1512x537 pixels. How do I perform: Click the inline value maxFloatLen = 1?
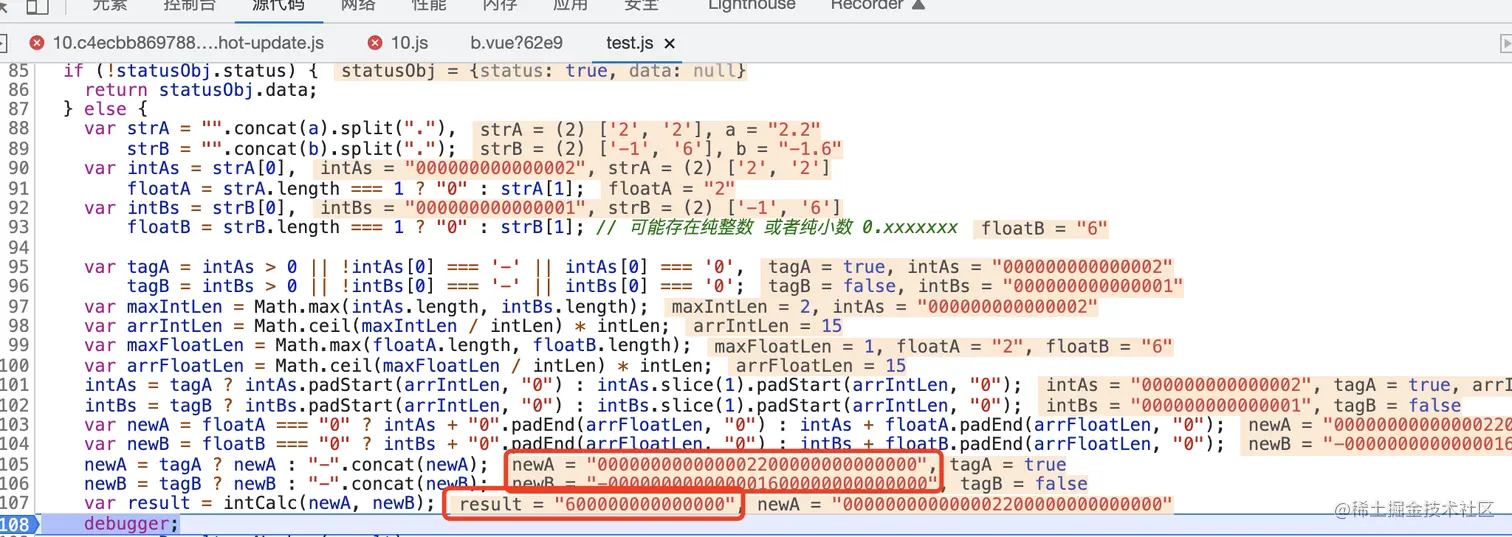[797, 346]
